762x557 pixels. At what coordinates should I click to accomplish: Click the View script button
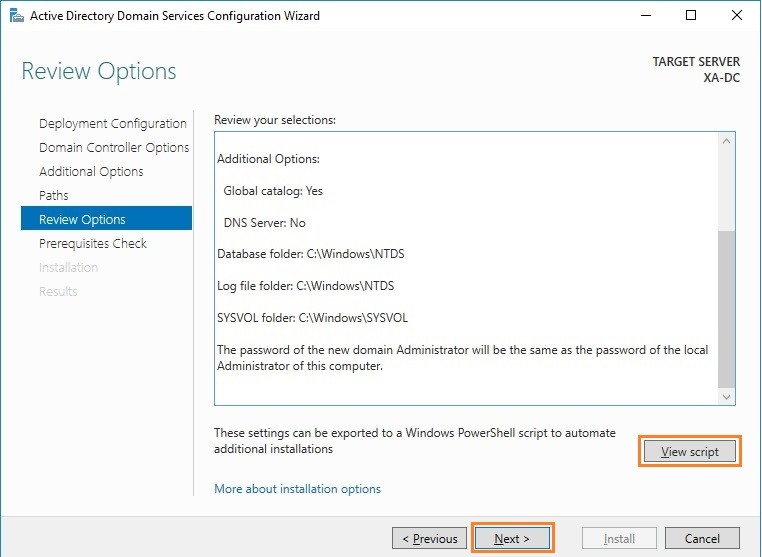690,452
